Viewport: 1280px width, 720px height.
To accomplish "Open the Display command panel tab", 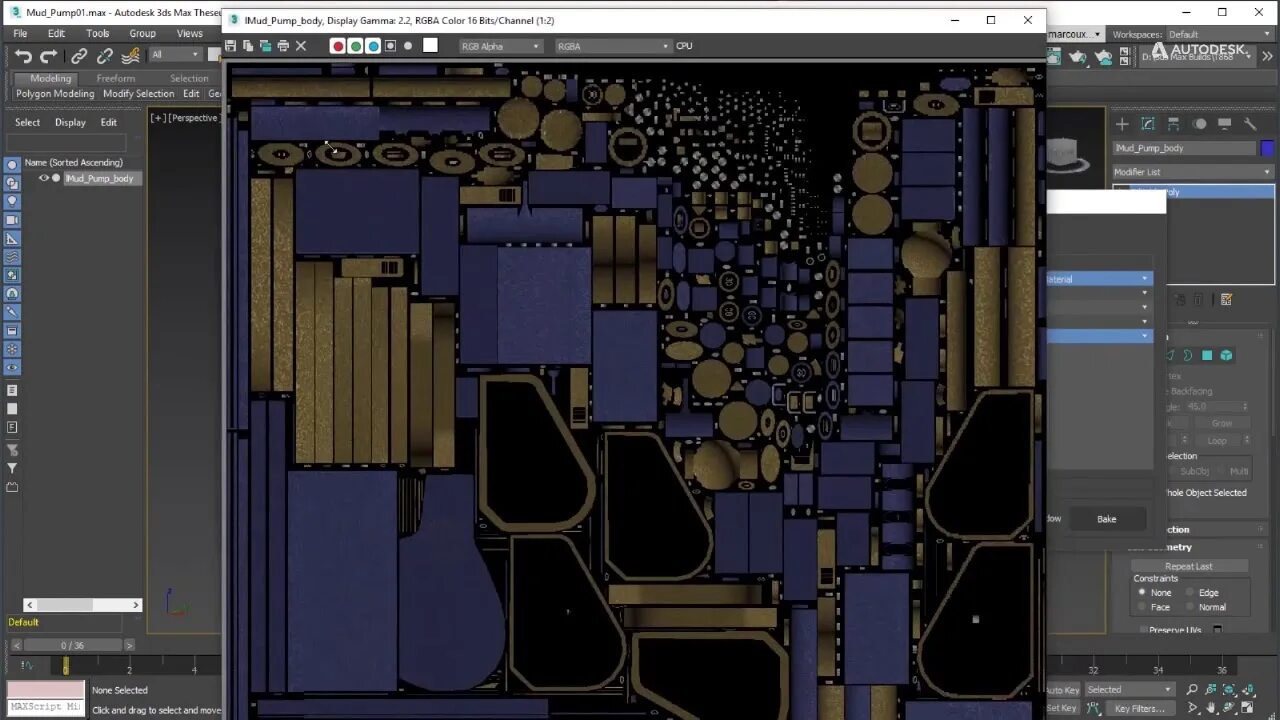I will pyautogui.click(x=1224, y=124).
